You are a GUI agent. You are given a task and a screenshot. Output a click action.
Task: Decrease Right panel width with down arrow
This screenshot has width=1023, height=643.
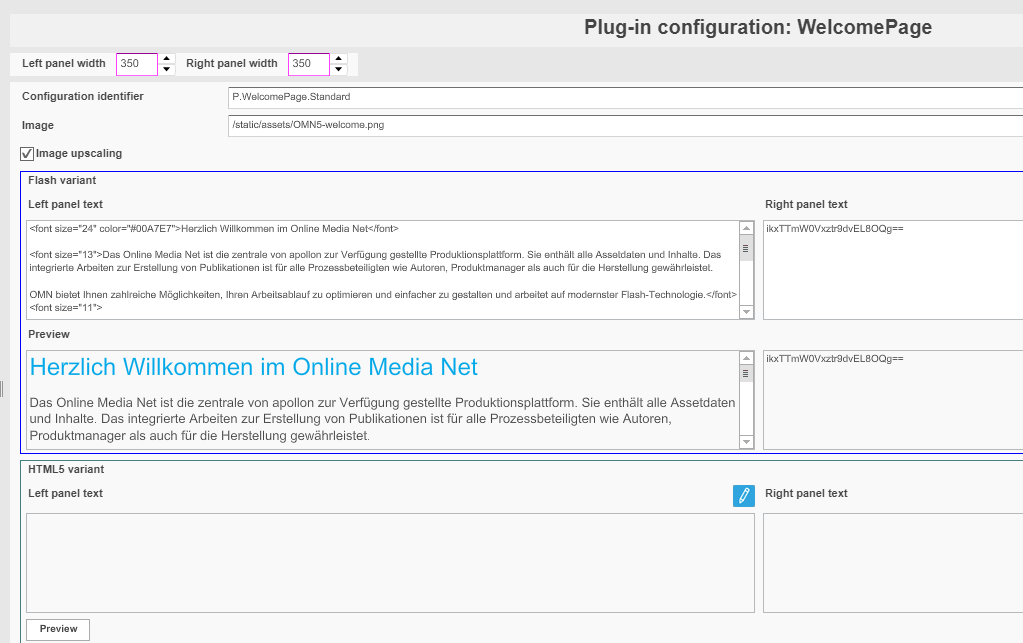(339, 70)
